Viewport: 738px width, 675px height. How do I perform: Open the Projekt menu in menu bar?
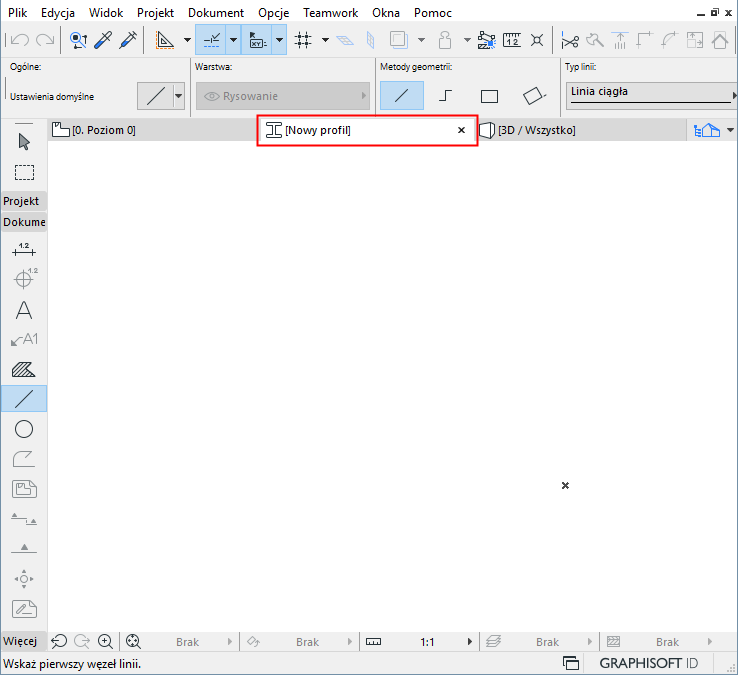[x=155, y=13]
